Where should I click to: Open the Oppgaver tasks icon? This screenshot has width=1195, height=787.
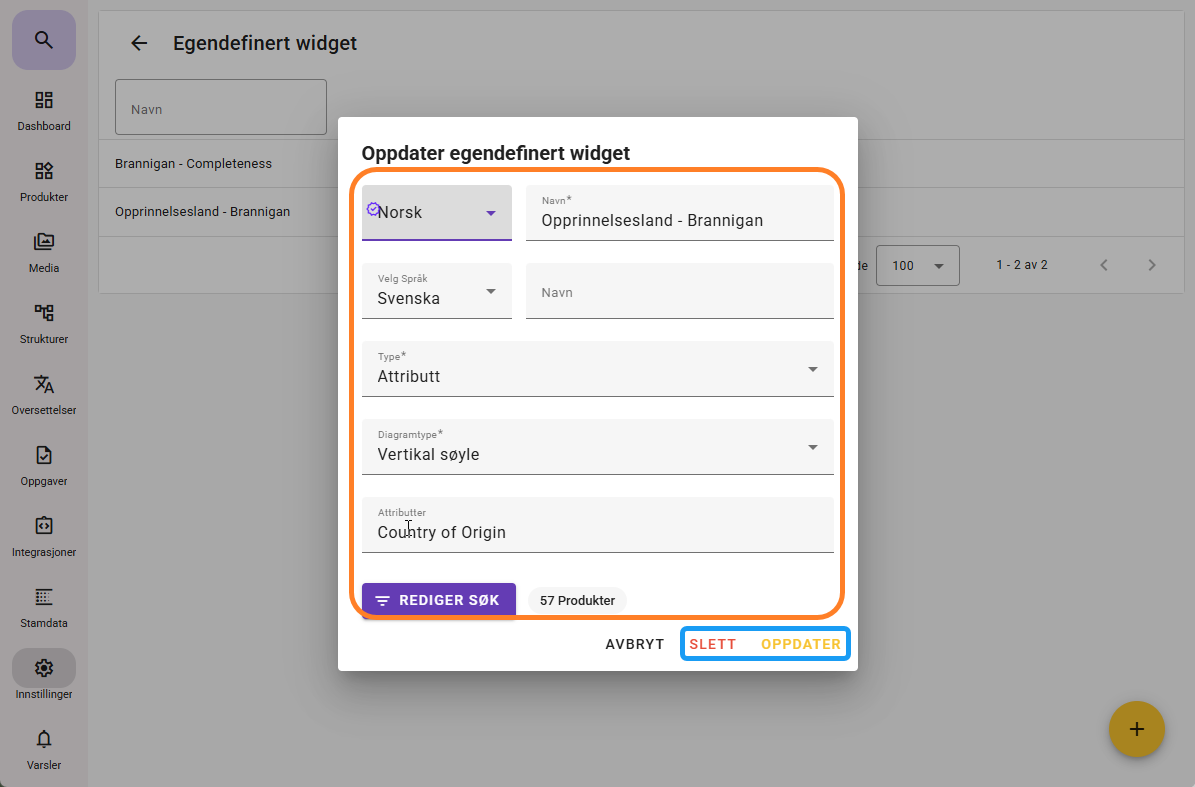43,456
